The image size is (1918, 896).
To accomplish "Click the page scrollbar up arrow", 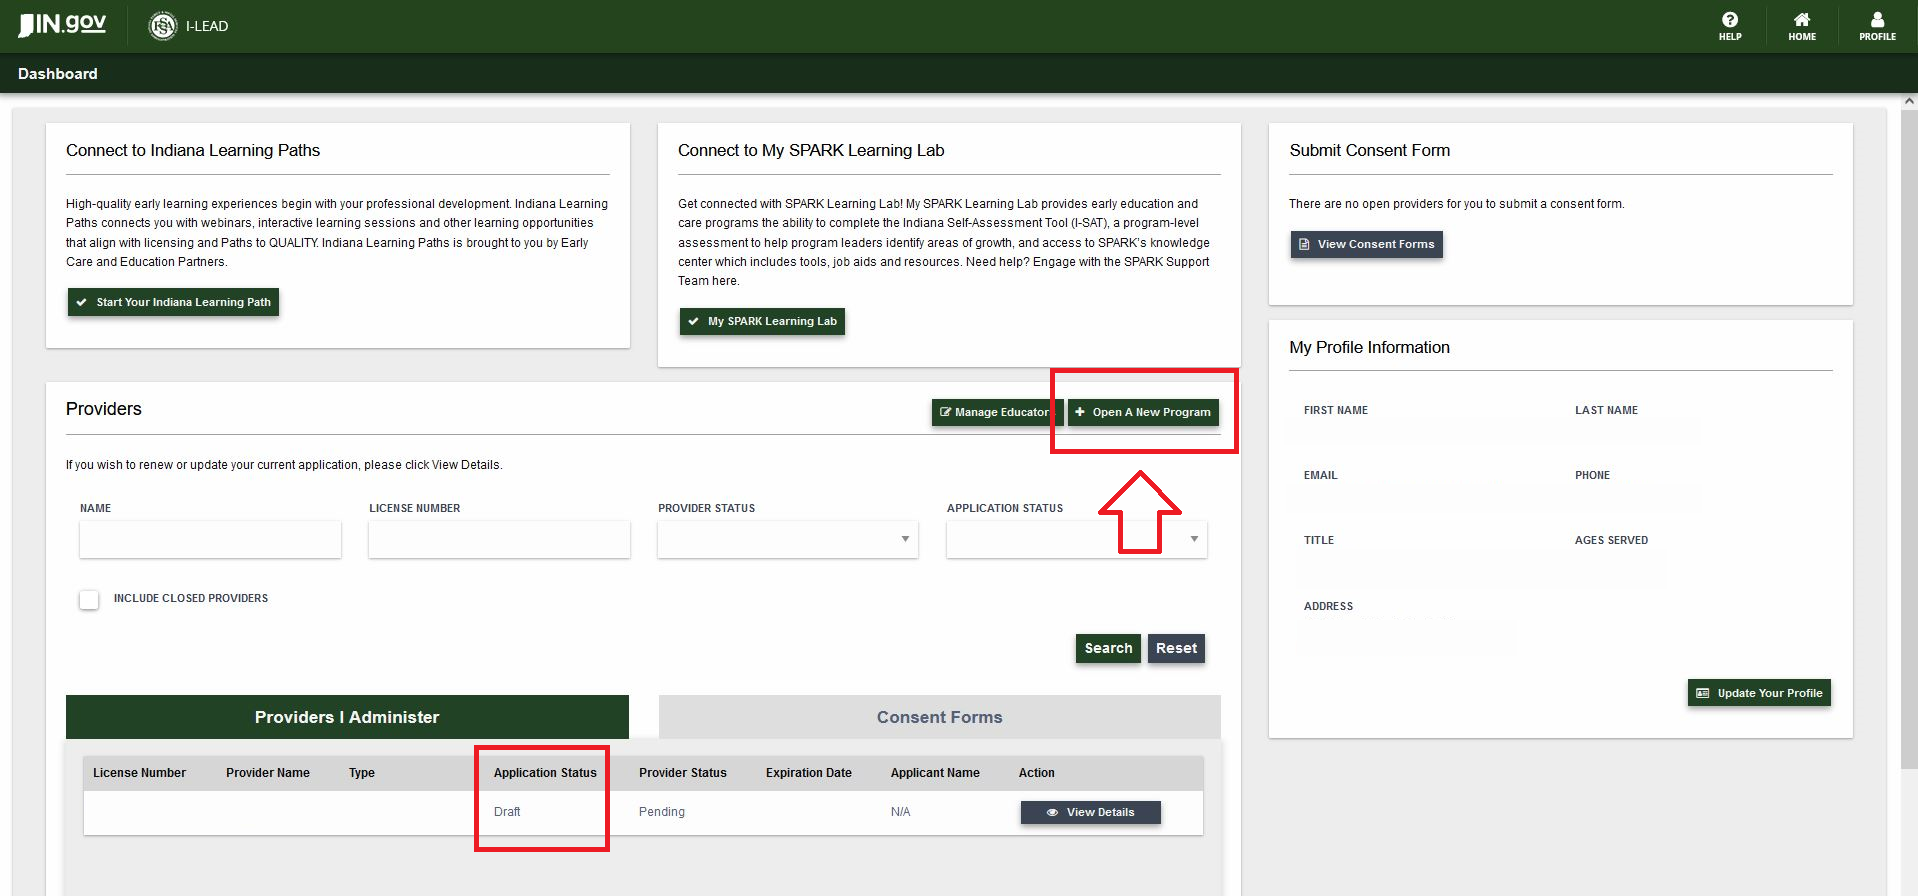I will 1908,101.
